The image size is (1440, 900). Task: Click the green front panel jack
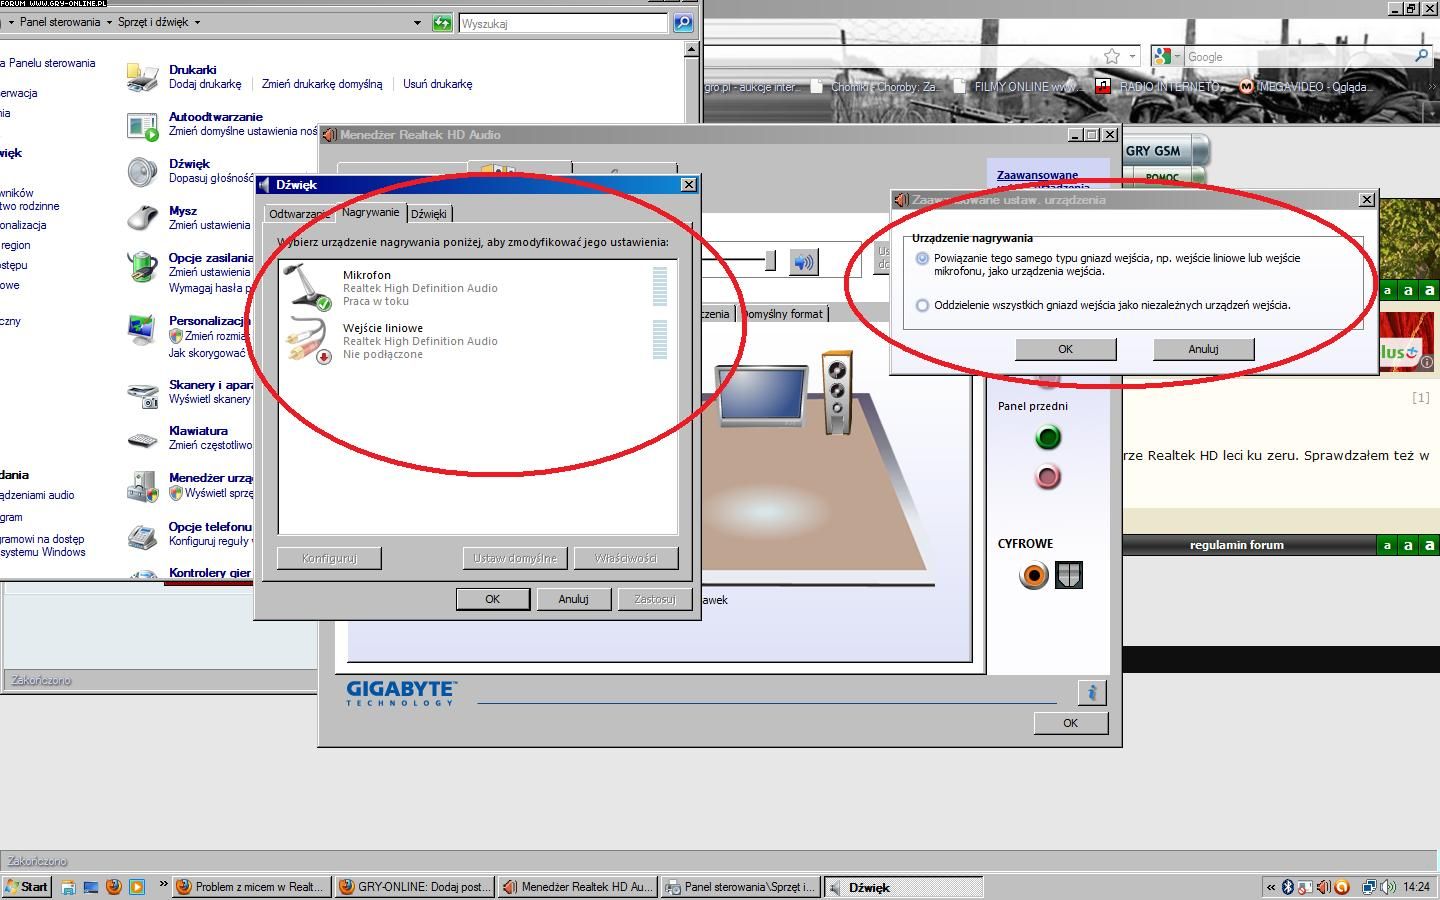(x=1047, y=437)
